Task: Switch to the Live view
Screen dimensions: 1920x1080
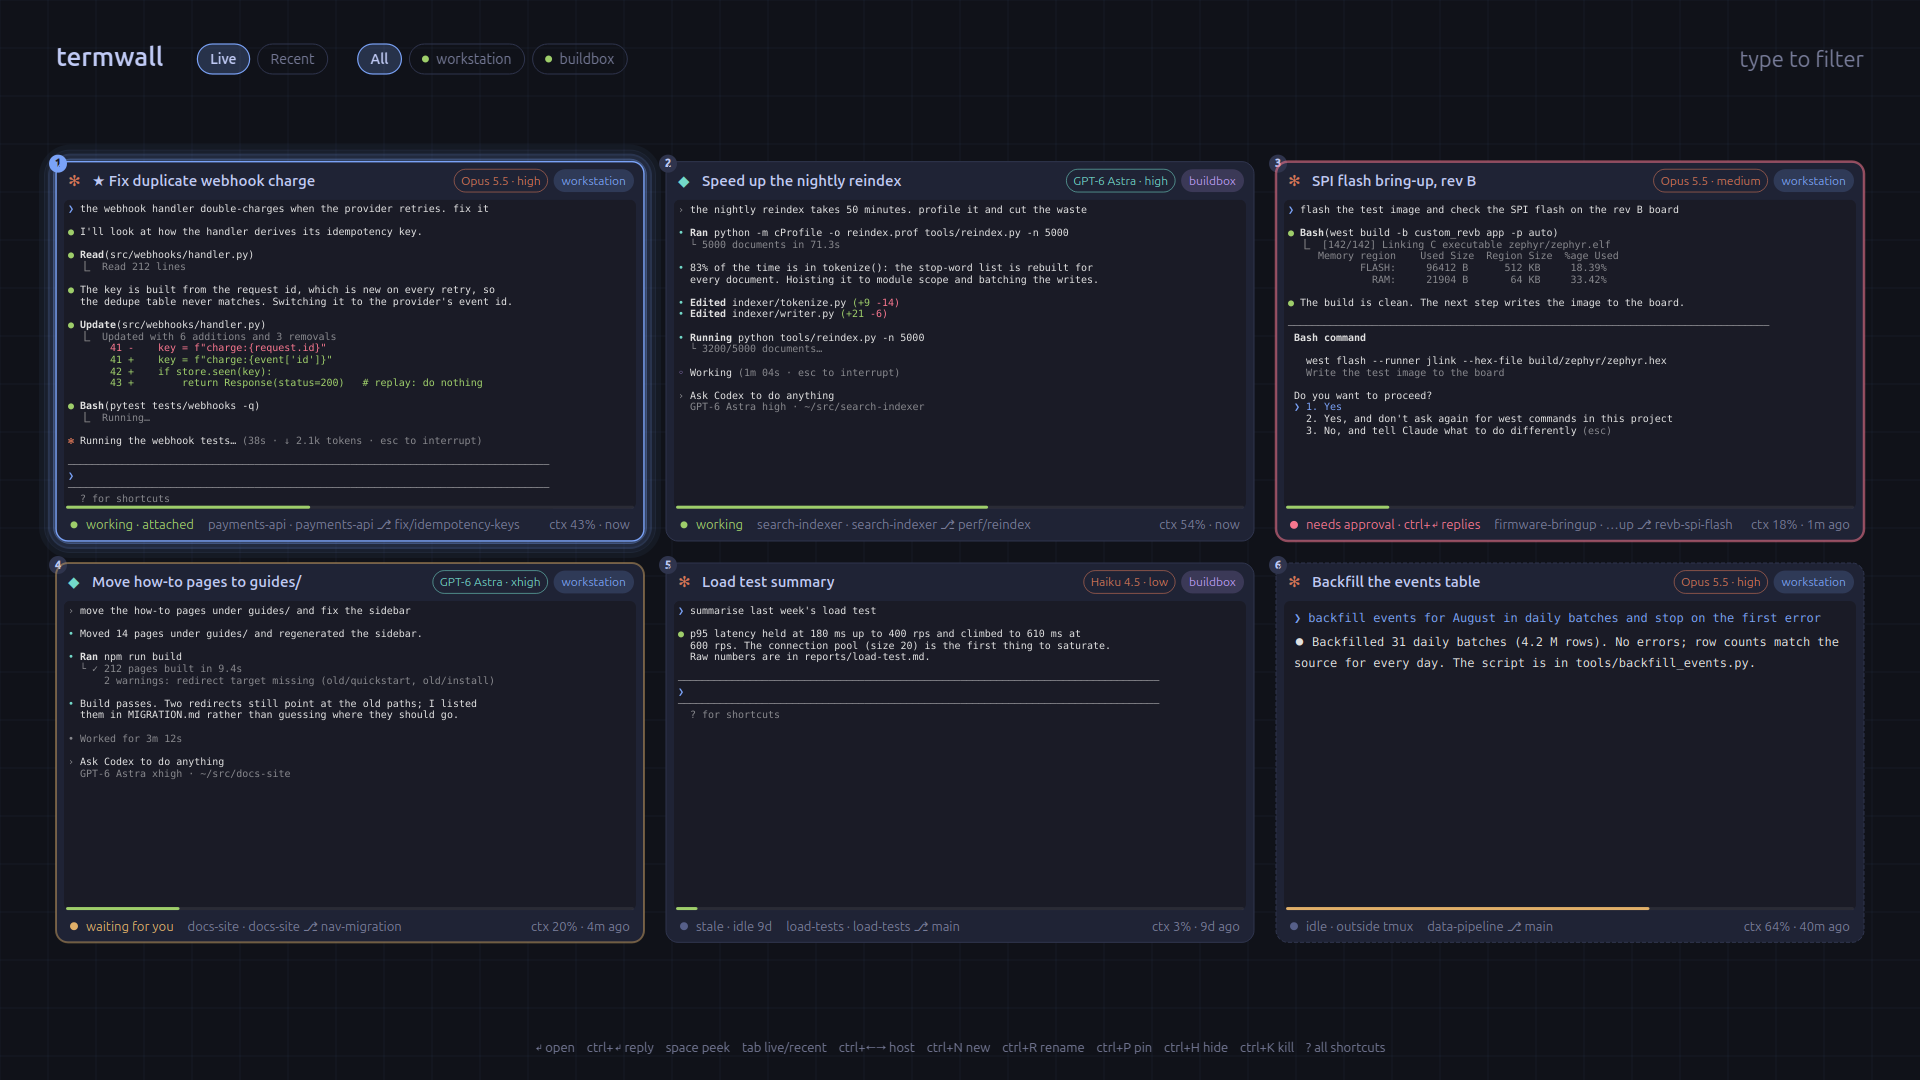Action: click(223, 59)
